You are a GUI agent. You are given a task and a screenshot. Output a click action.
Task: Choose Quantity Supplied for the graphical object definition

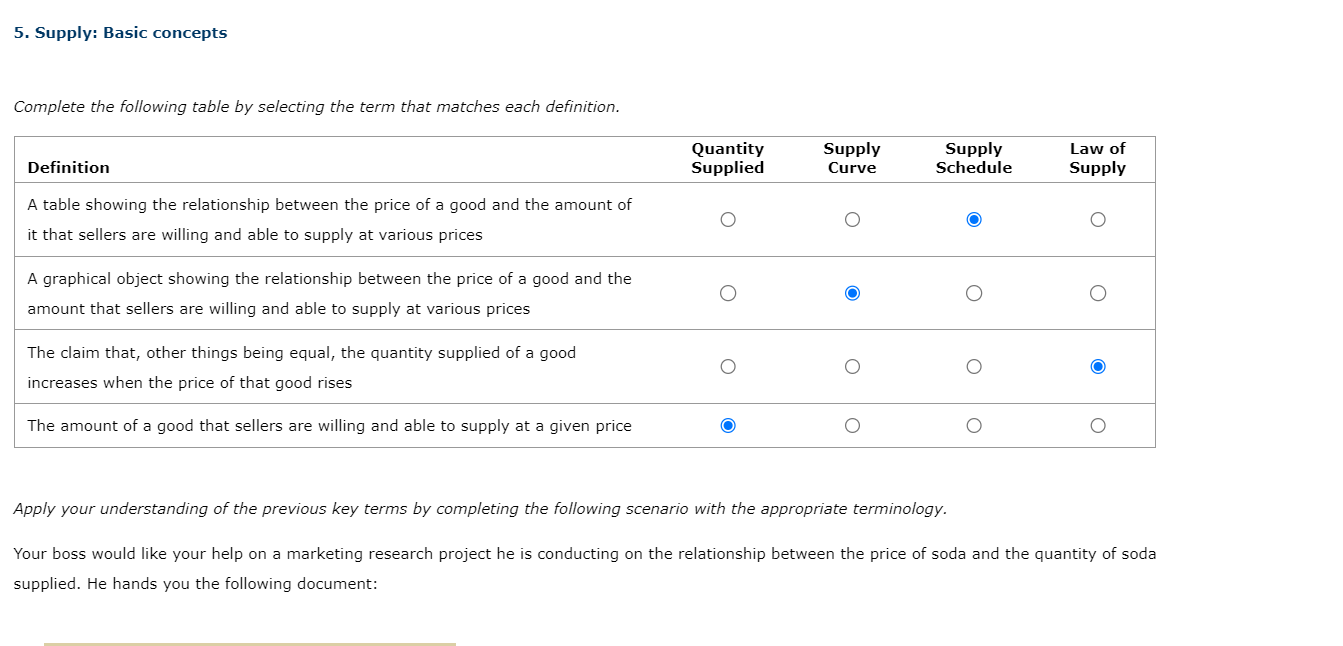click(x=727, y=292)
